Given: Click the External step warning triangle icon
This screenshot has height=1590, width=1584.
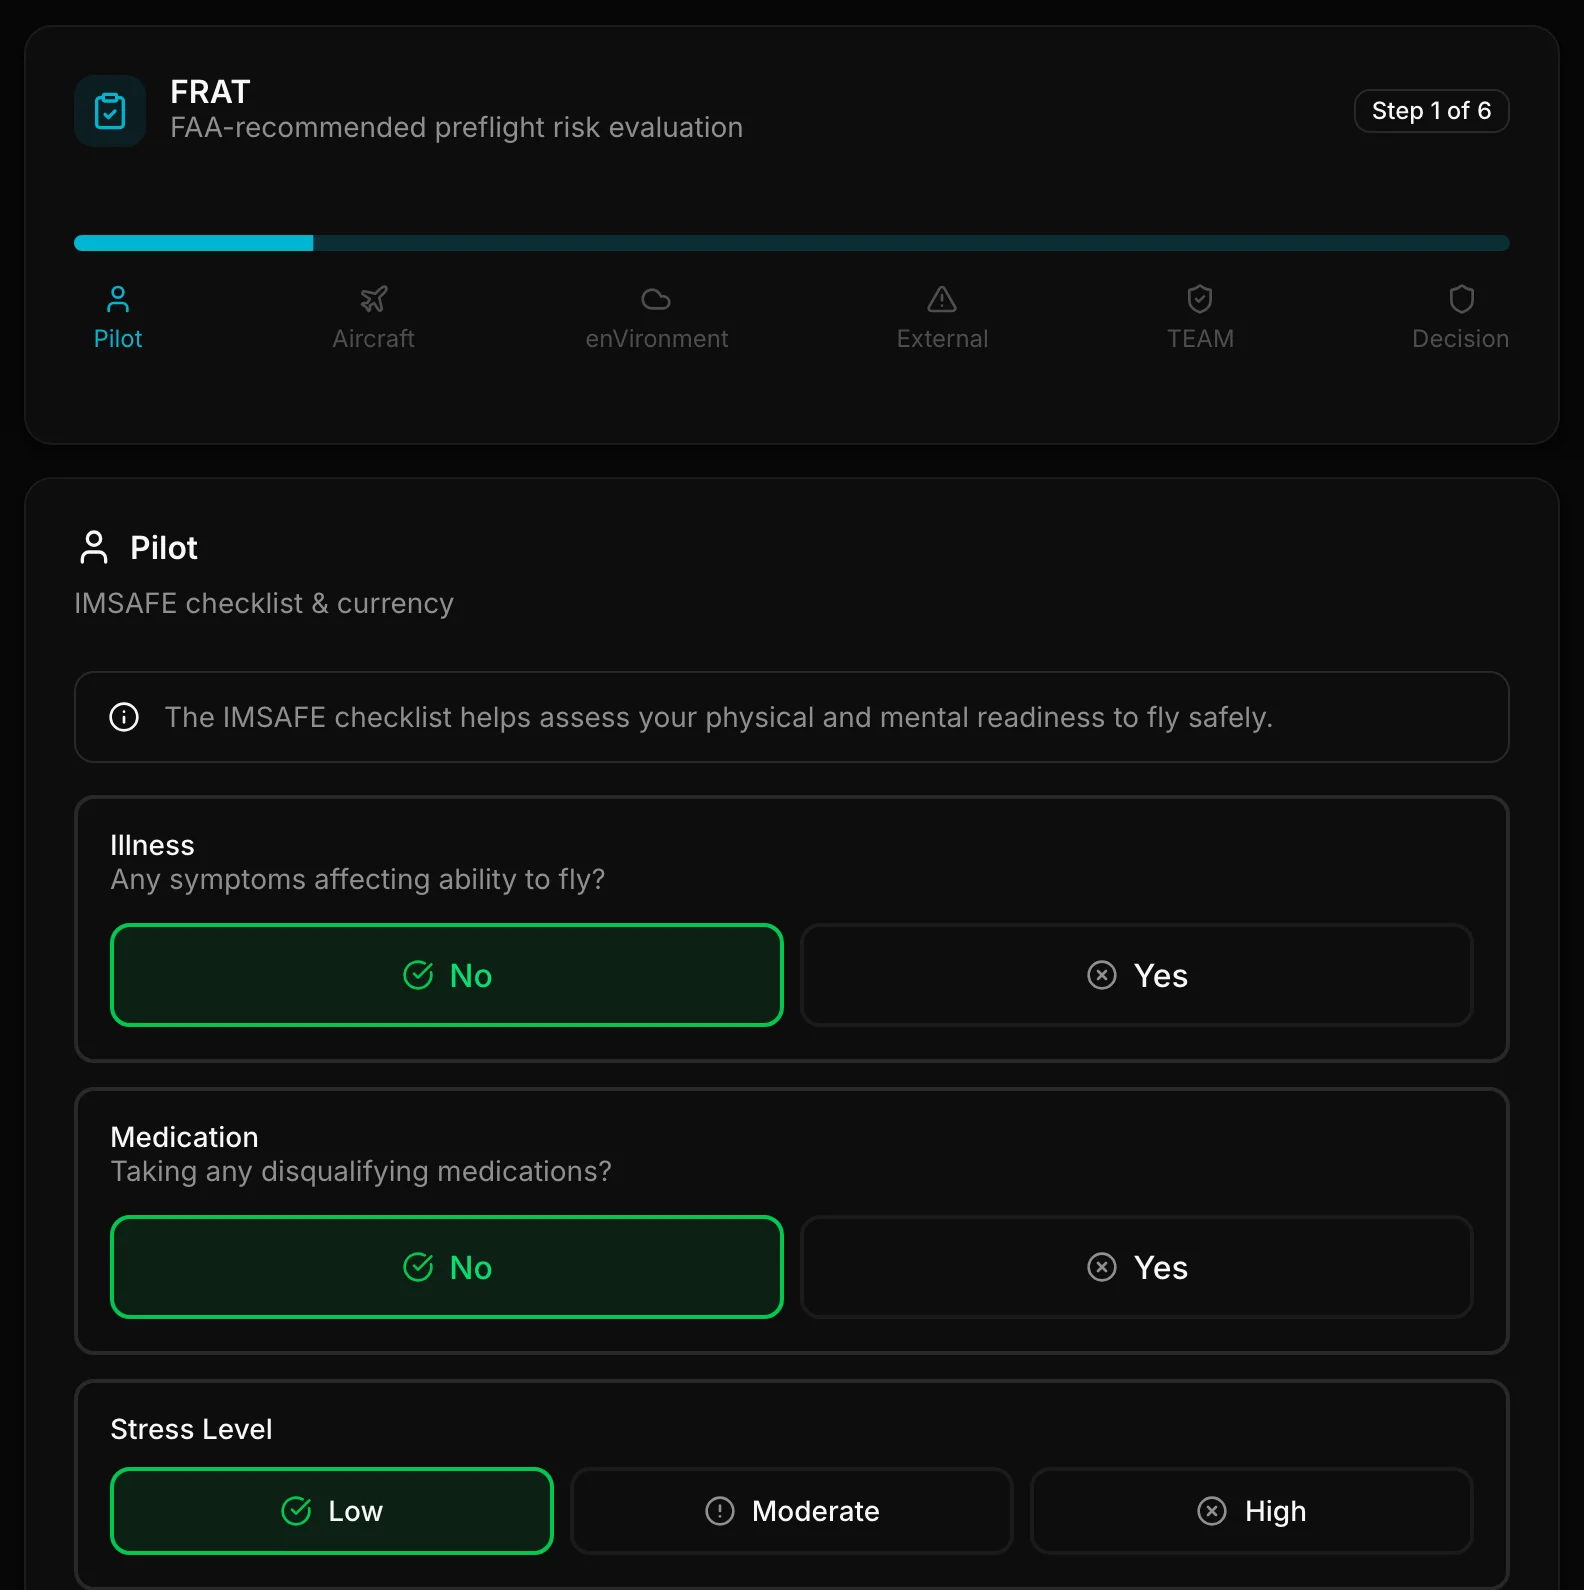Looking at the screenshot, I should pos(942,299).
